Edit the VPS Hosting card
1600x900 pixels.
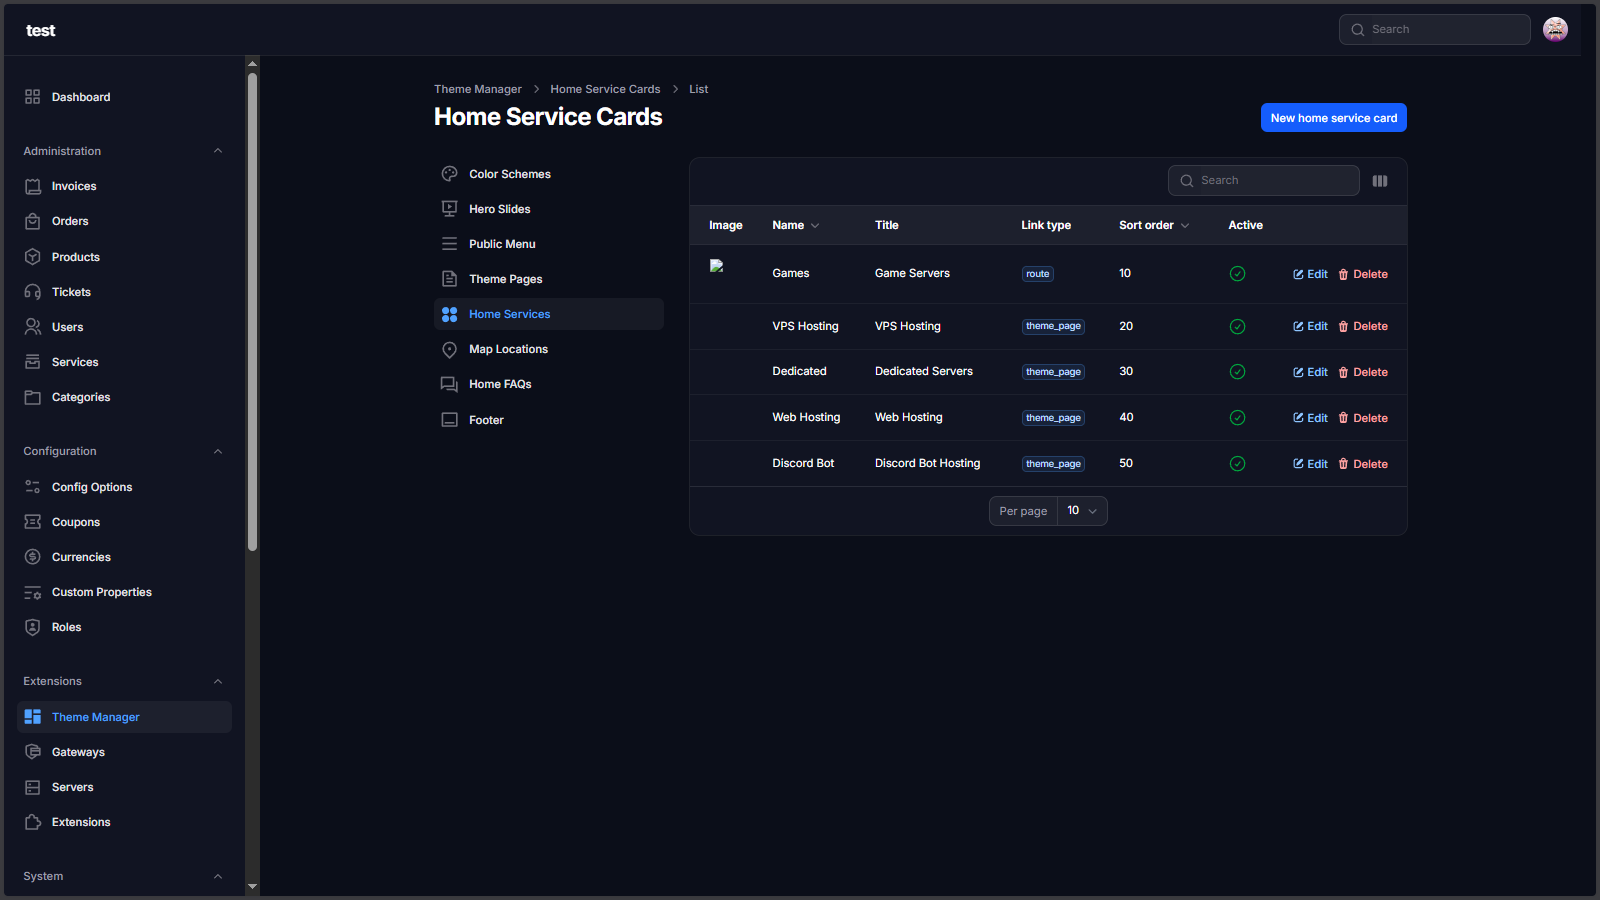point(1310,326)
